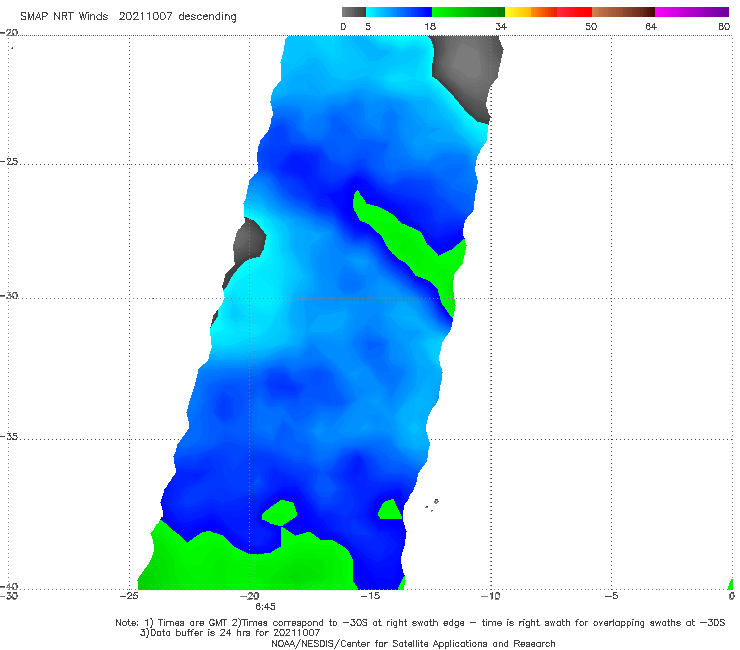
Task: Click the longitude label '-20' on bottom axis
Action: [250, 596]
